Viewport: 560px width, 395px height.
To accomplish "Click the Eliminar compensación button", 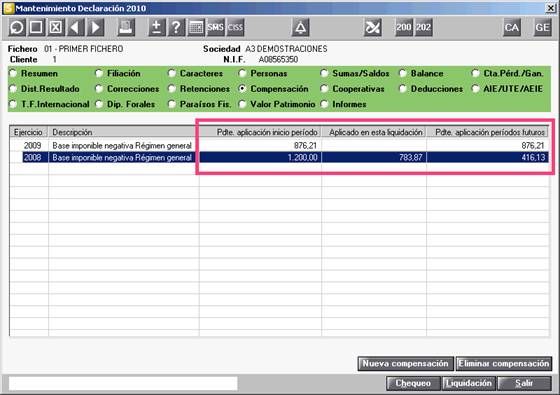I will [504, 364].
